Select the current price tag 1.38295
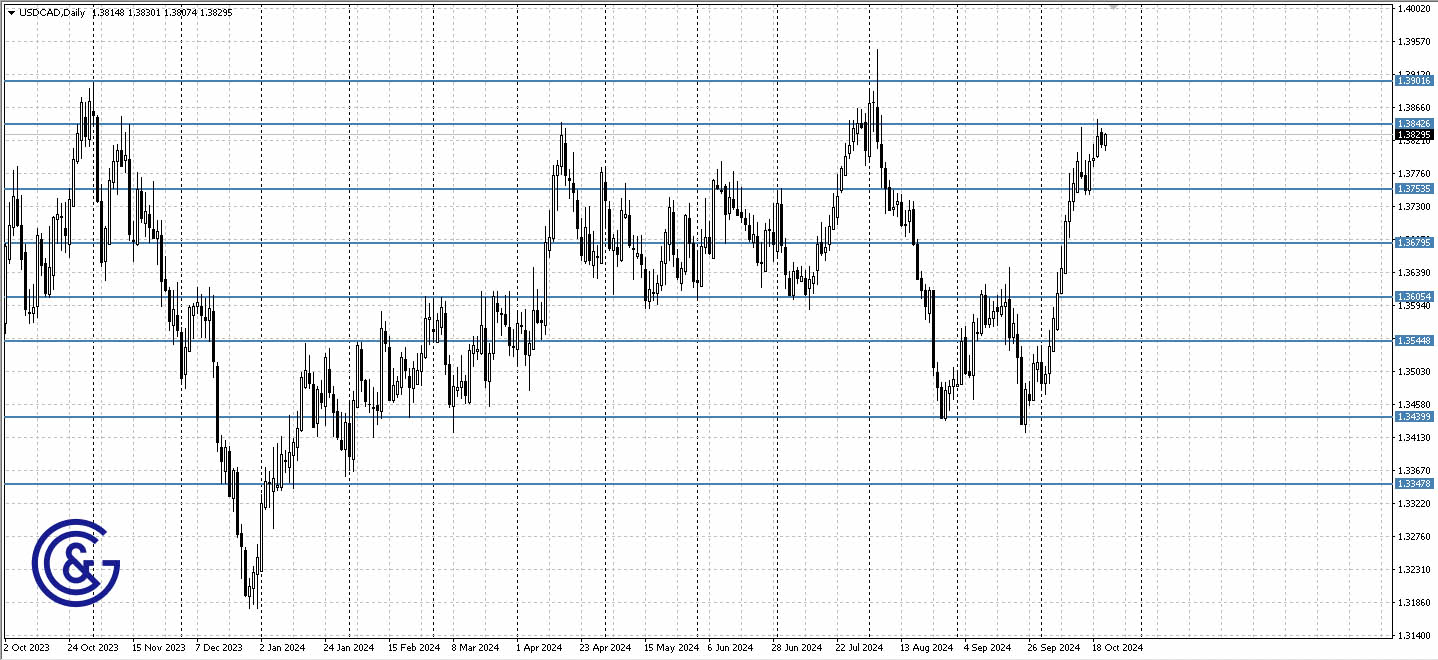This screenshot has height=660, width=1438. coord(1413,133)
